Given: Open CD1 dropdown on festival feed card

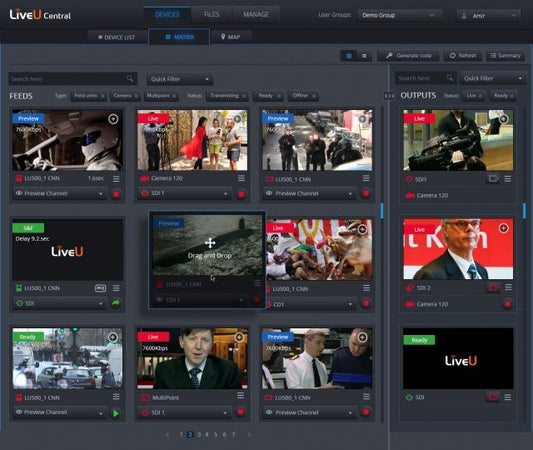Looking at the screenshot, I should point(311,304).
